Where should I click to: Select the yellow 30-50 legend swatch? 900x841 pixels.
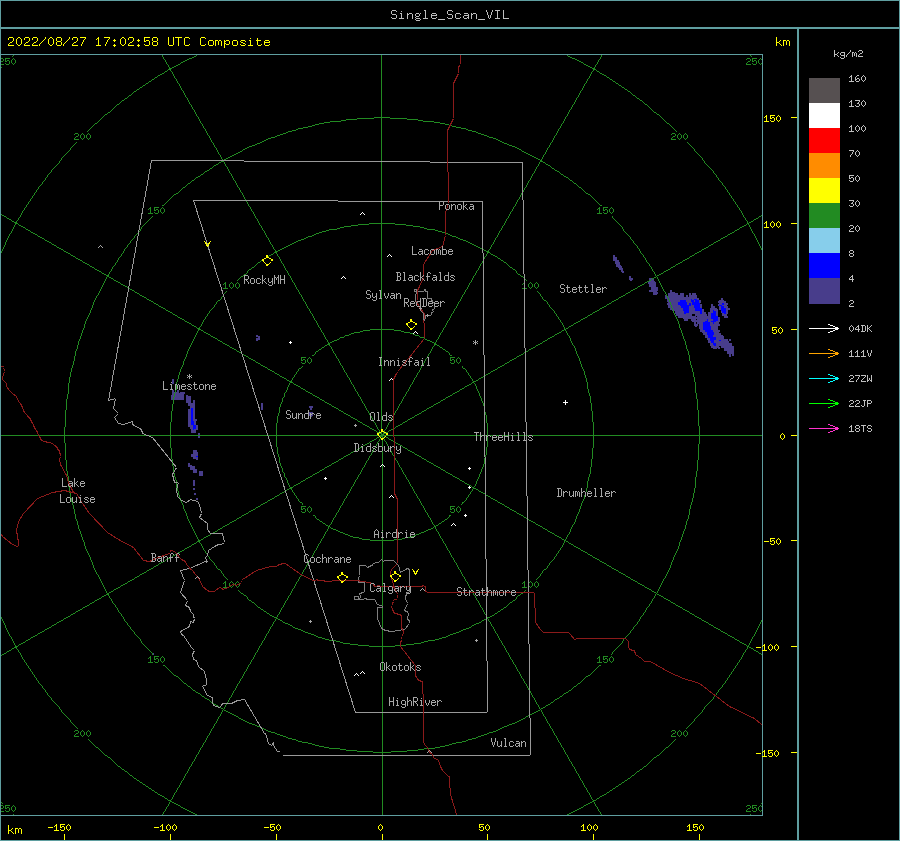click(x=824, y=191)
